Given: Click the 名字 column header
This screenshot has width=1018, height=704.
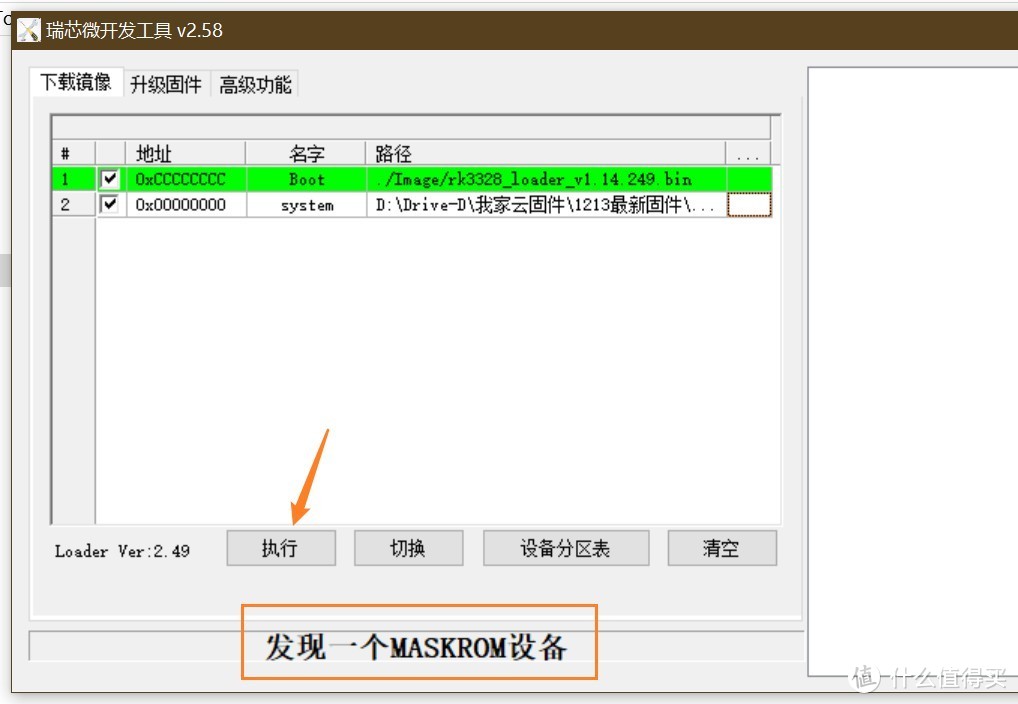Looking at the screenshot, I should click(306, 153).
